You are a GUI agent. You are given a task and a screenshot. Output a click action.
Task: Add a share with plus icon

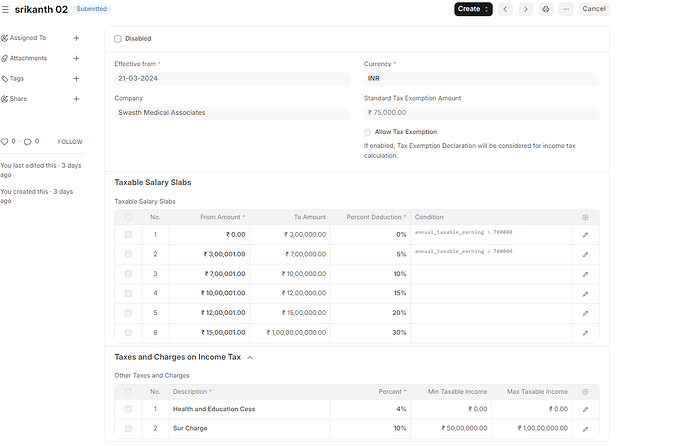tap(76, 99)
